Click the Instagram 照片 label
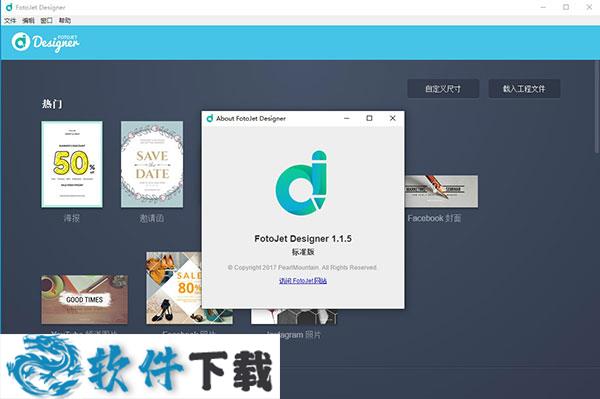600x399 pixels. pos(294,335)
